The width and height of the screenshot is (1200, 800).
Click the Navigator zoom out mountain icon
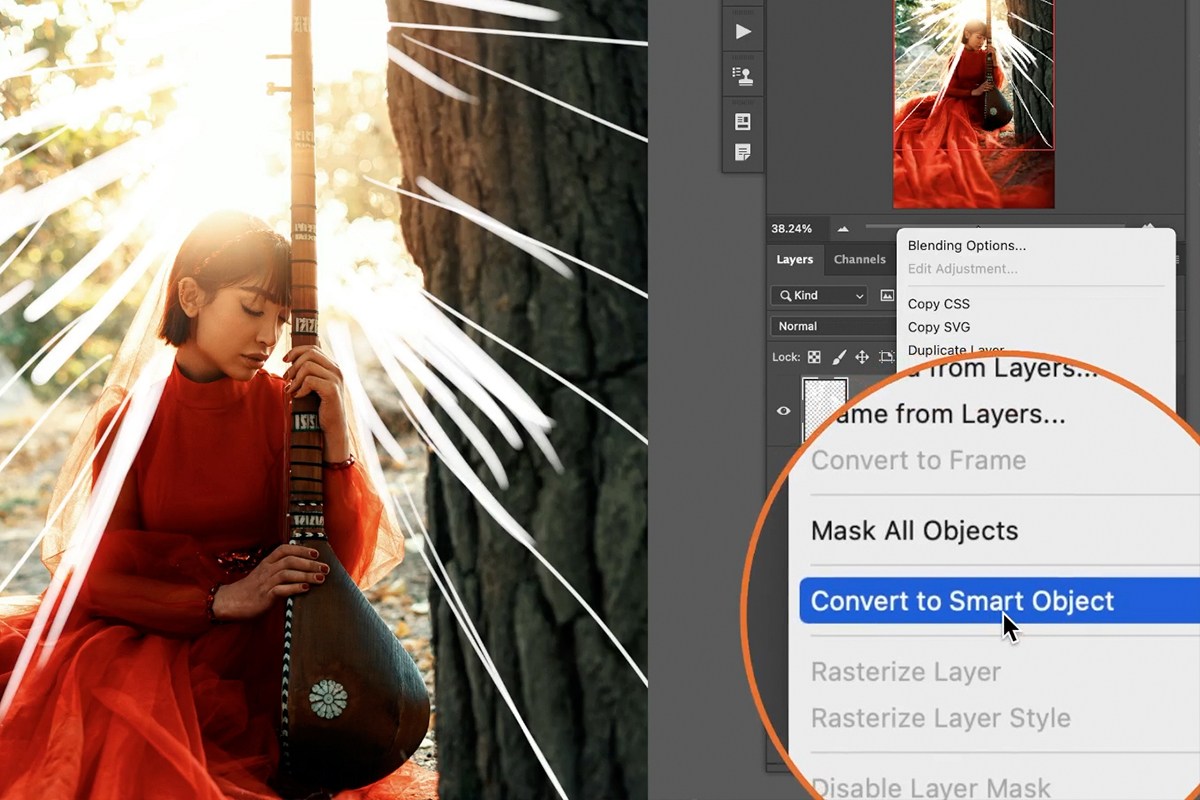pos(843,229)
